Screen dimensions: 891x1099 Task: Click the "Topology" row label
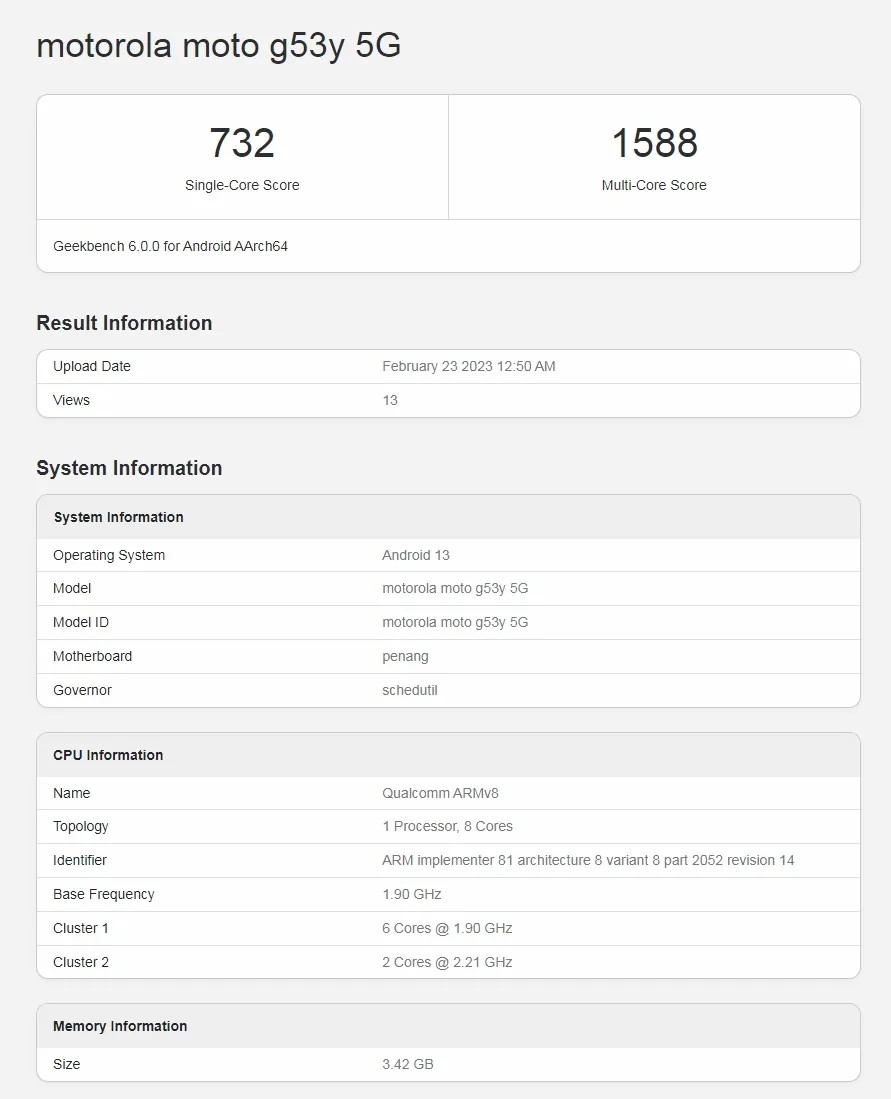click(81, 827)
